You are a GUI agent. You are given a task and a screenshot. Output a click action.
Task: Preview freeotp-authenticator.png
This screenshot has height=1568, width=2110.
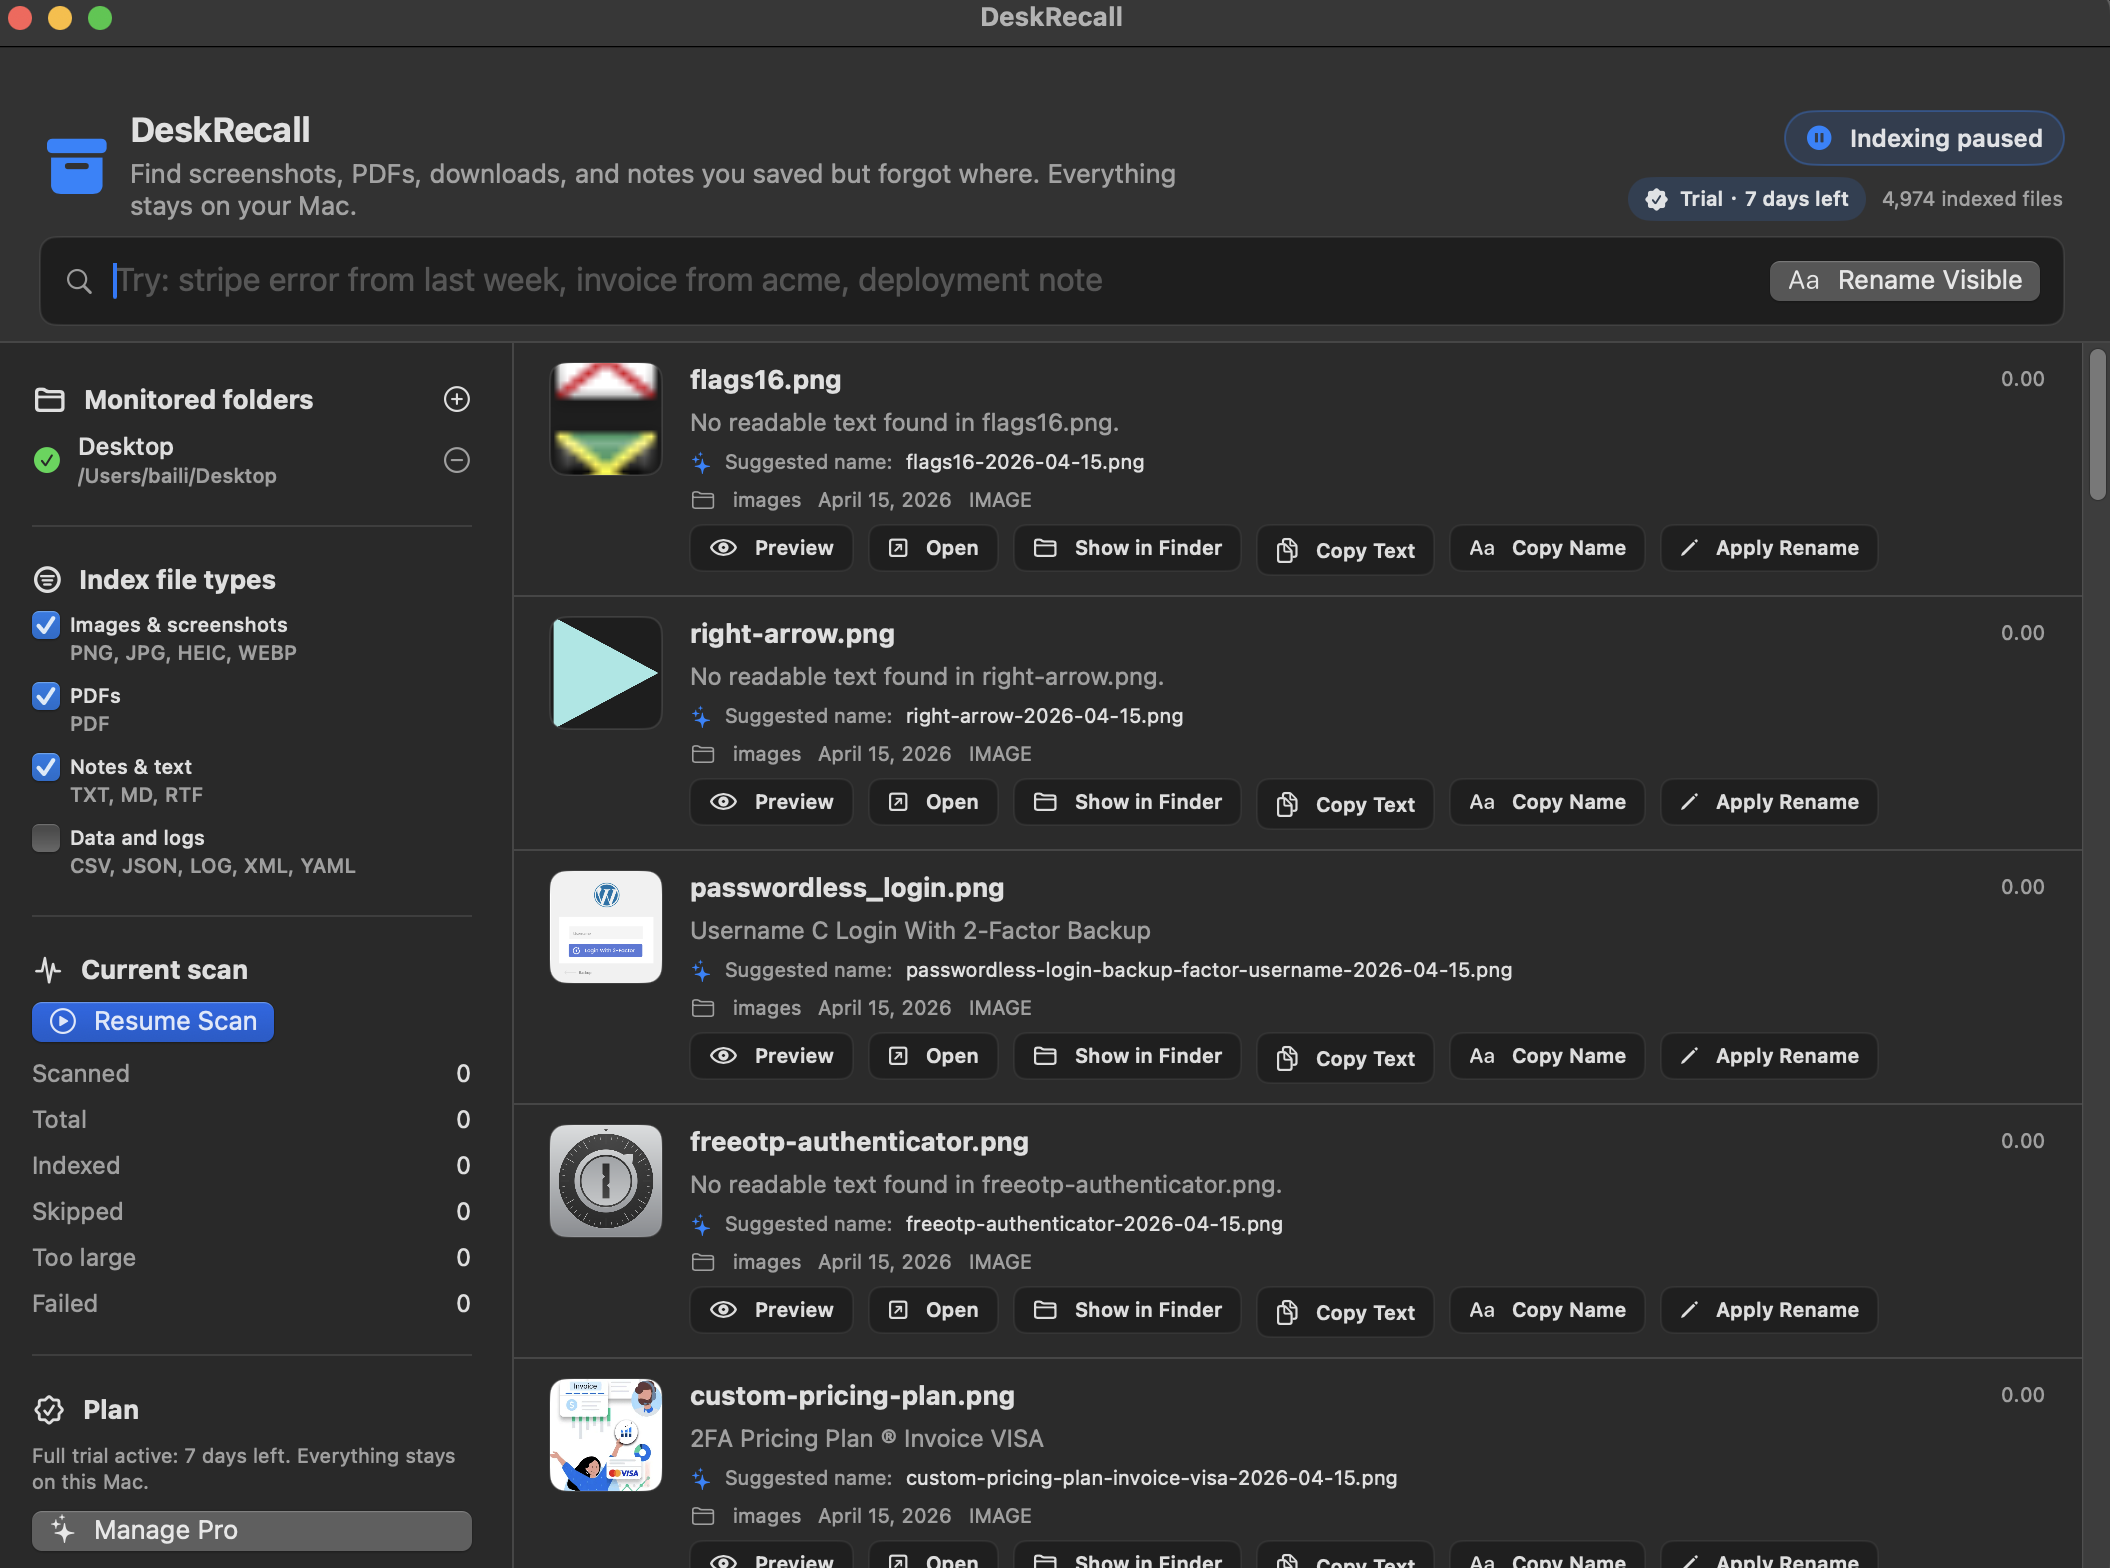point(771,1310)
